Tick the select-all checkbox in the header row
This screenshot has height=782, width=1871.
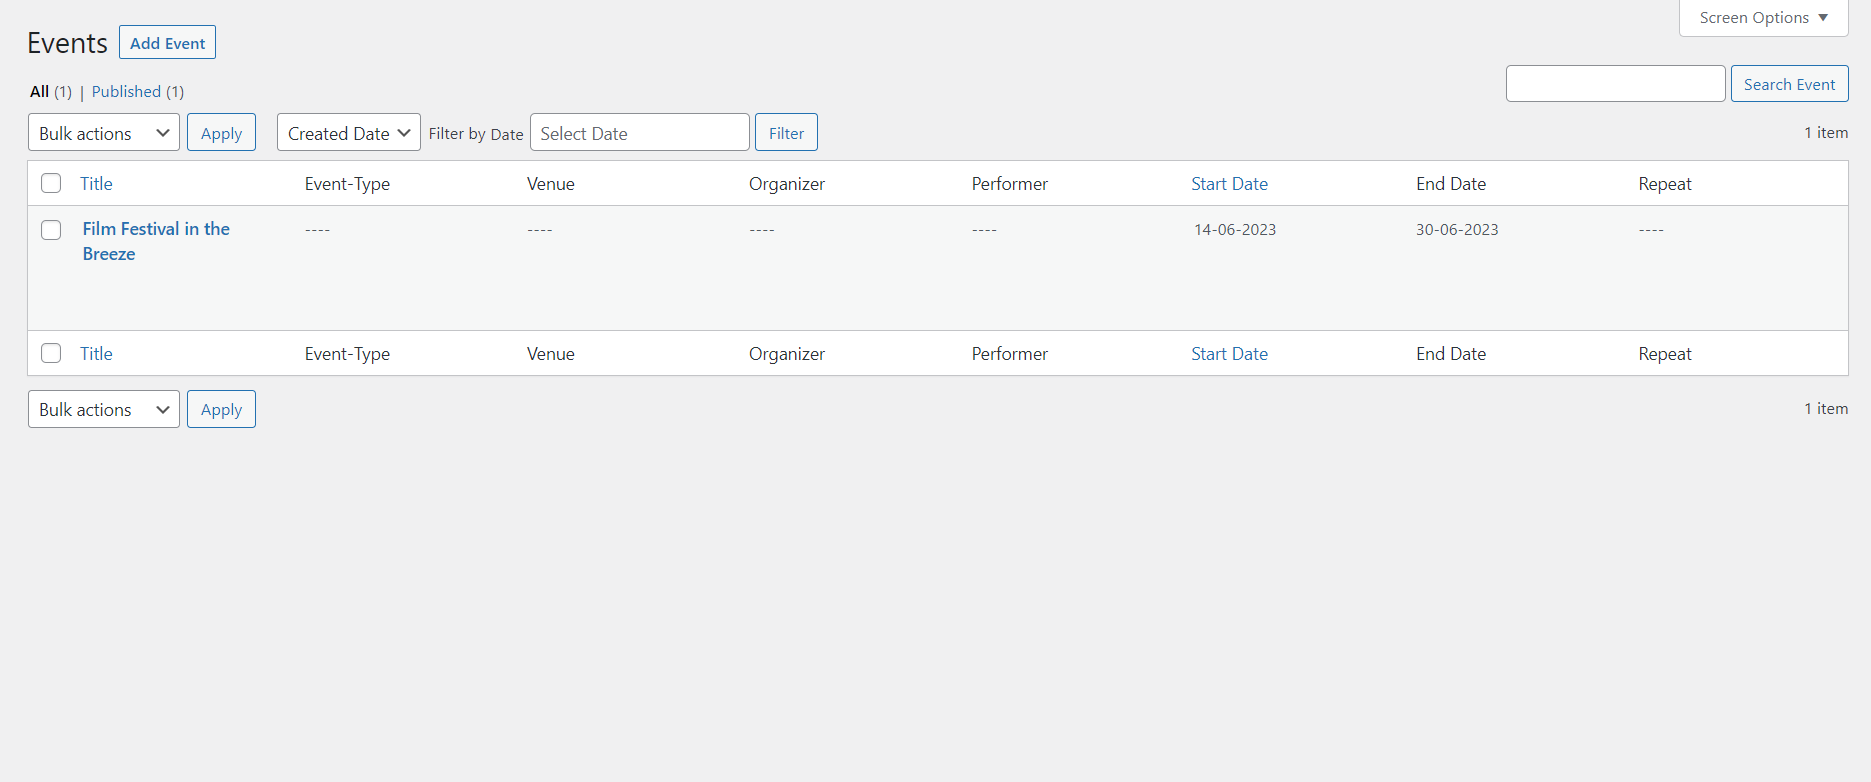point(51,183)
